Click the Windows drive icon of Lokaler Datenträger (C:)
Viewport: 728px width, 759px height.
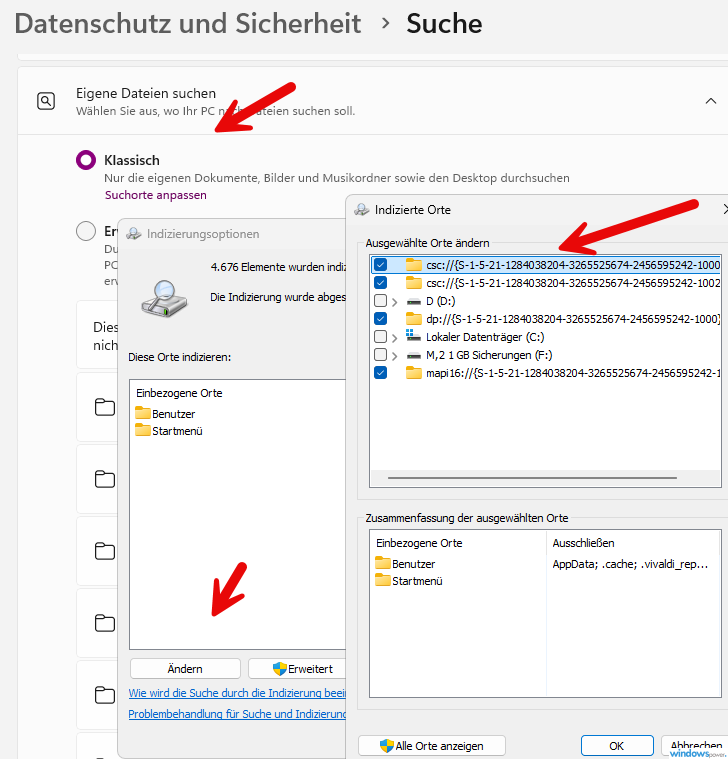coord(413,335)
